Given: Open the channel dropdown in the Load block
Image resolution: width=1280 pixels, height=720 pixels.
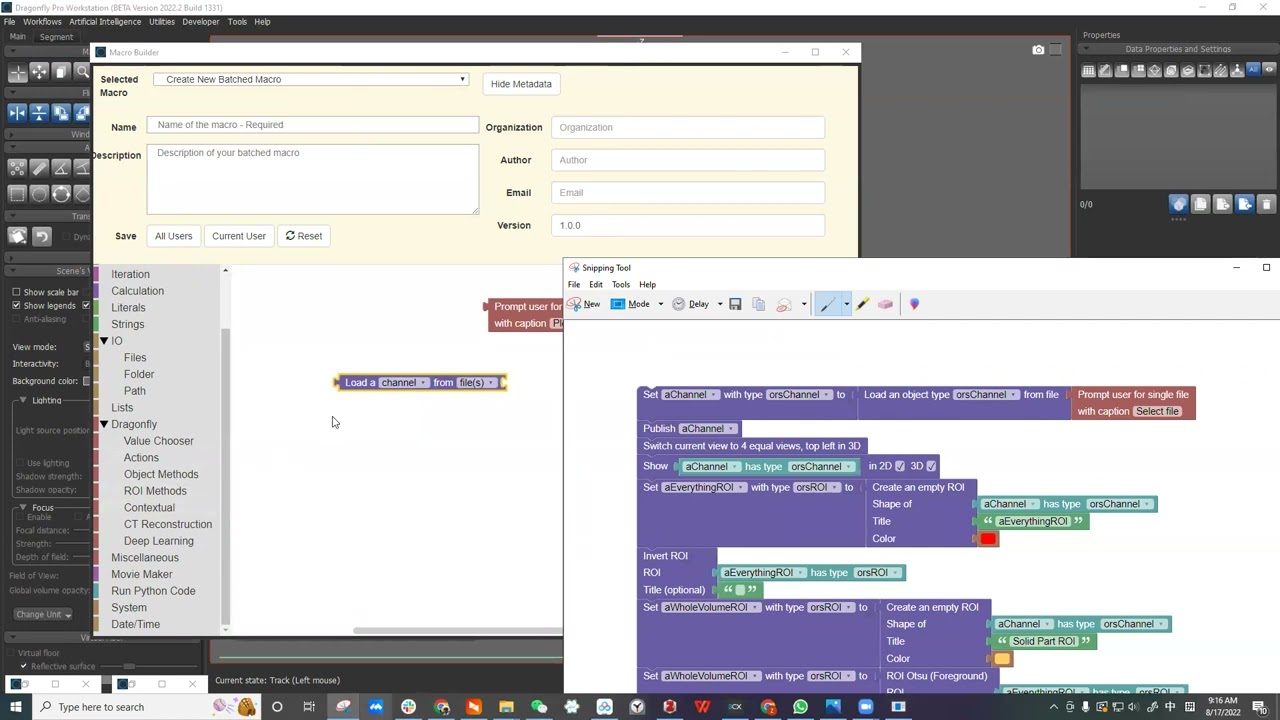Looking at the screenshot, I should [404, 383].
